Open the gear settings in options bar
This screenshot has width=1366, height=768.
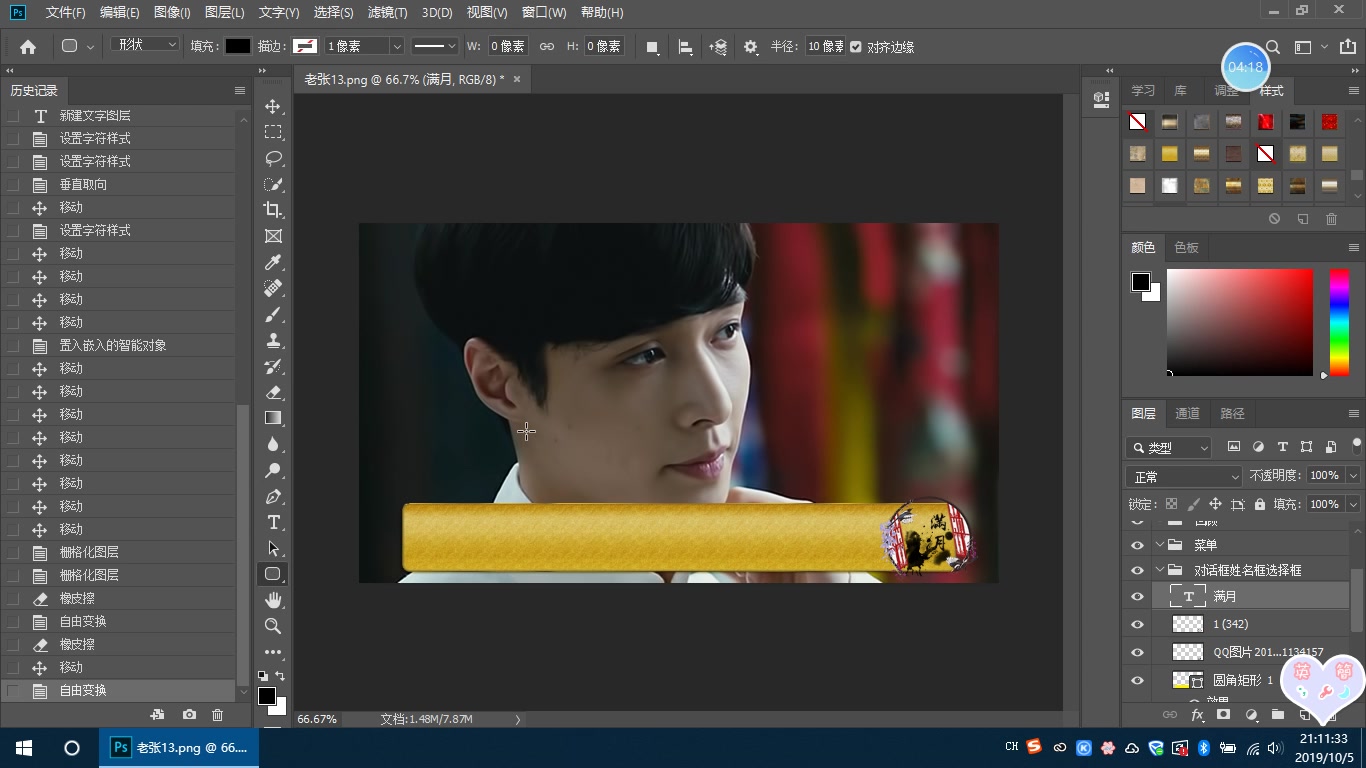[751, 47]
